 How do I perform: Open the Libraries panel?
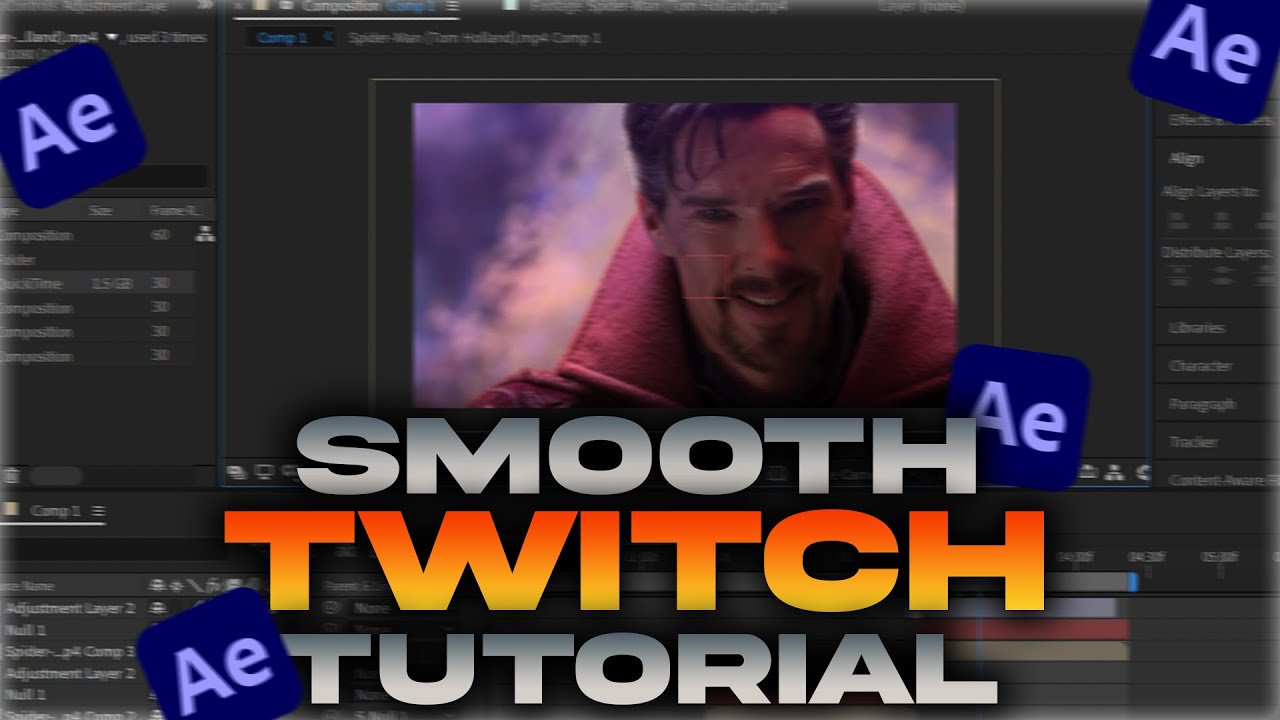click(1196, 328)
